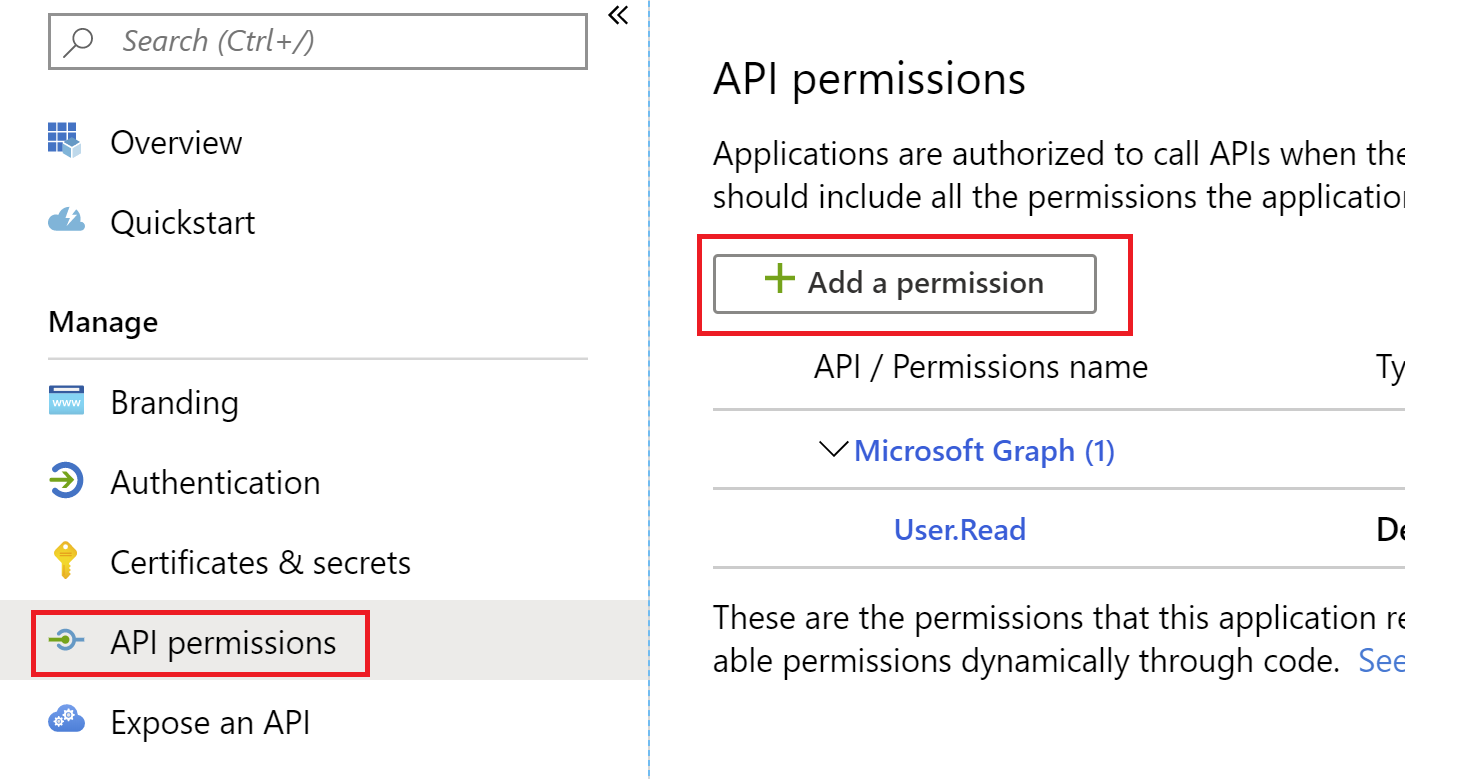Click the Overview icon in the sidebar
This screenshot has height=779, width=1484.
pyautogui.click(x=64, y=141)
